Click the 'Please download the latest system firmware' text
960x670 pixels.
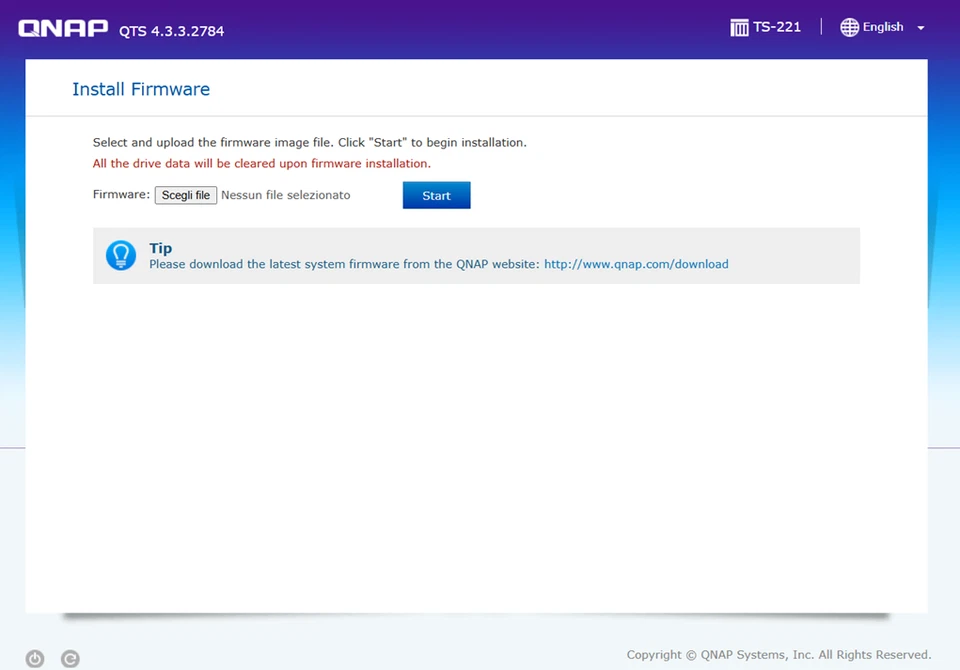tap(344, 264)
